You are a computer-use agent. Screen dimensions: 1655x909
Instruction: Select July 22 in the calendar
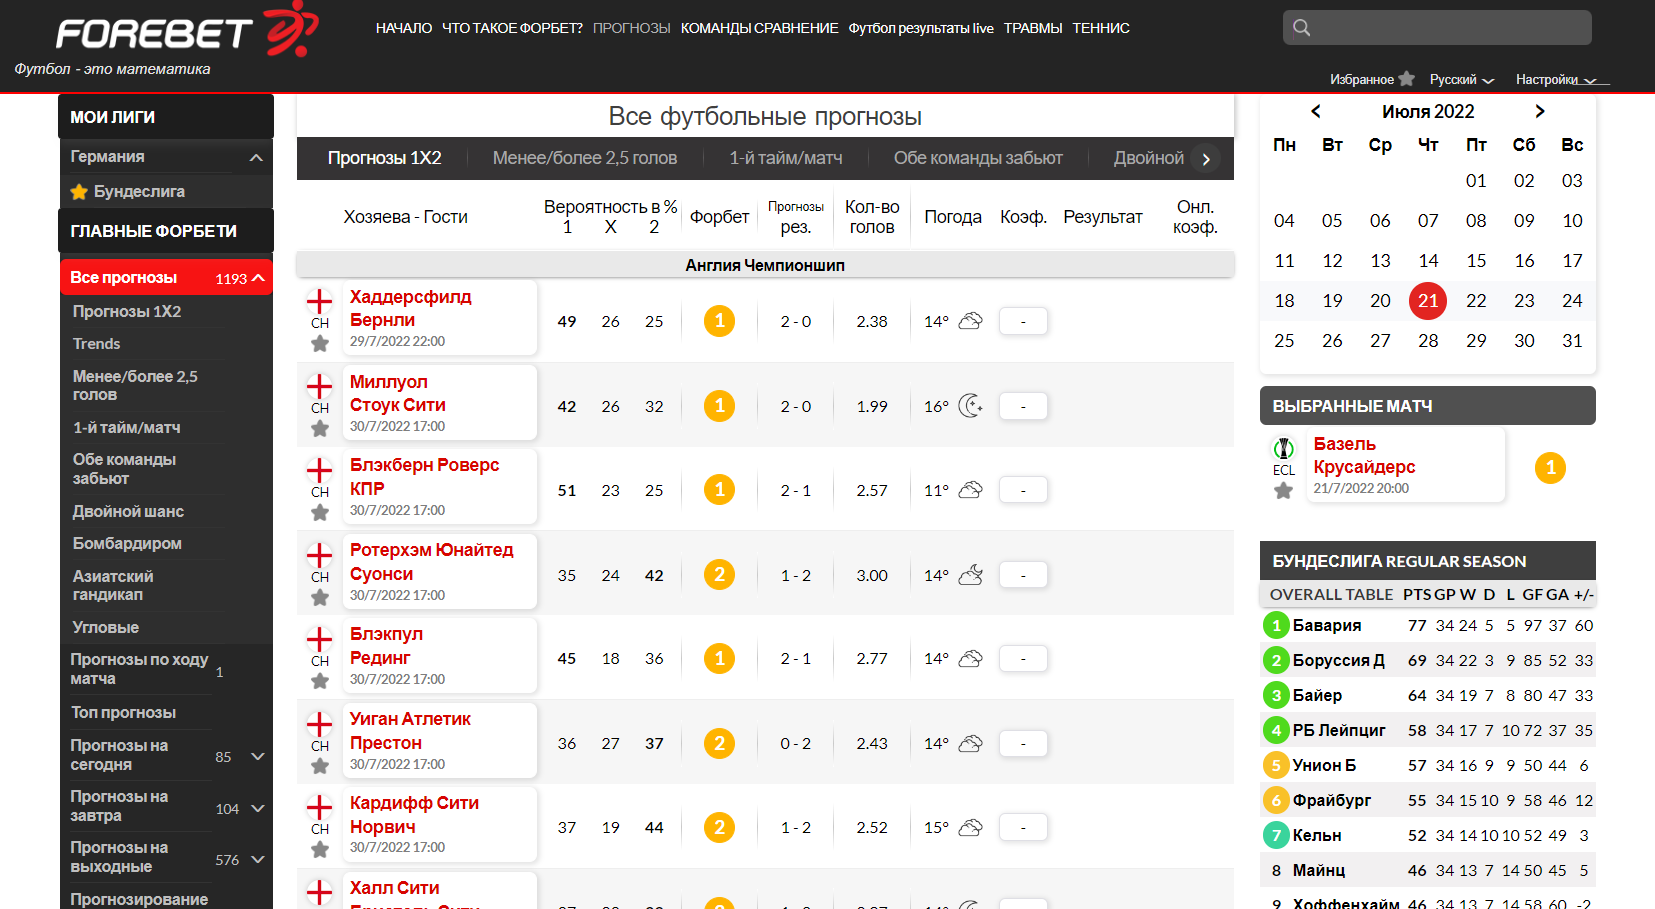coord(1475,301)
